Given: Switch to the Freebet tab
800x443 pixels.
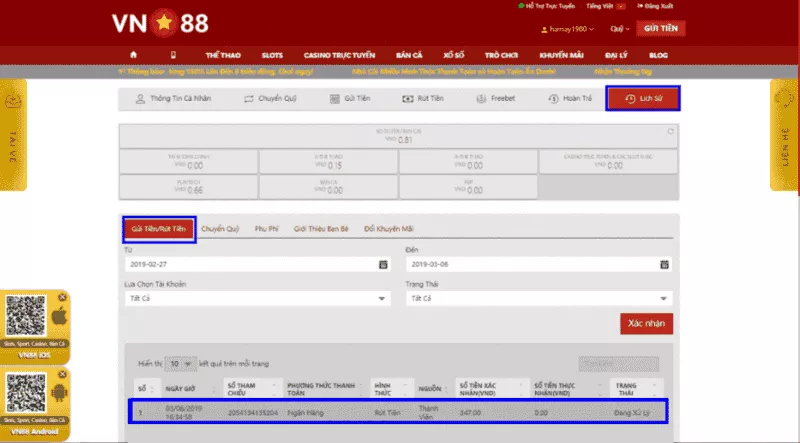Looking at the screenshot, I should [x=495, y=99].
